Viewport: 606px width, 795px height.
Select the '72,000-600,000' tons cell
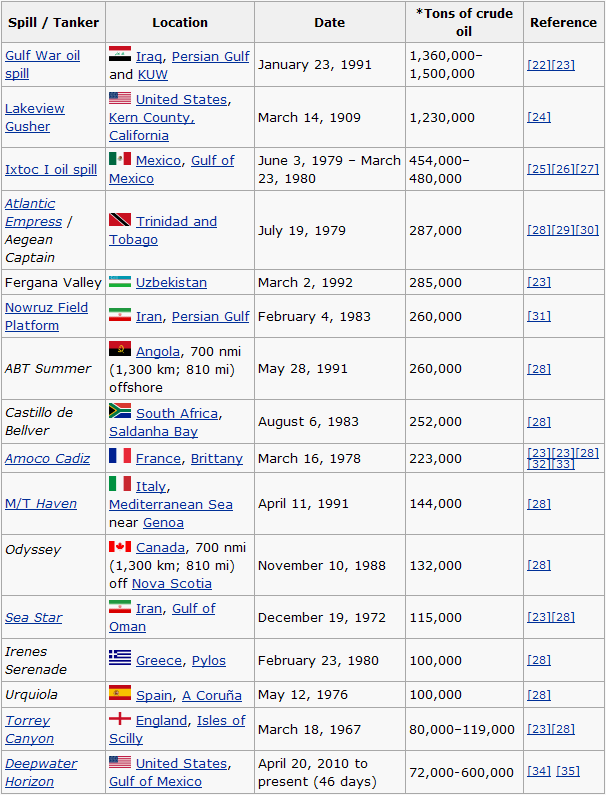[461, 773]
